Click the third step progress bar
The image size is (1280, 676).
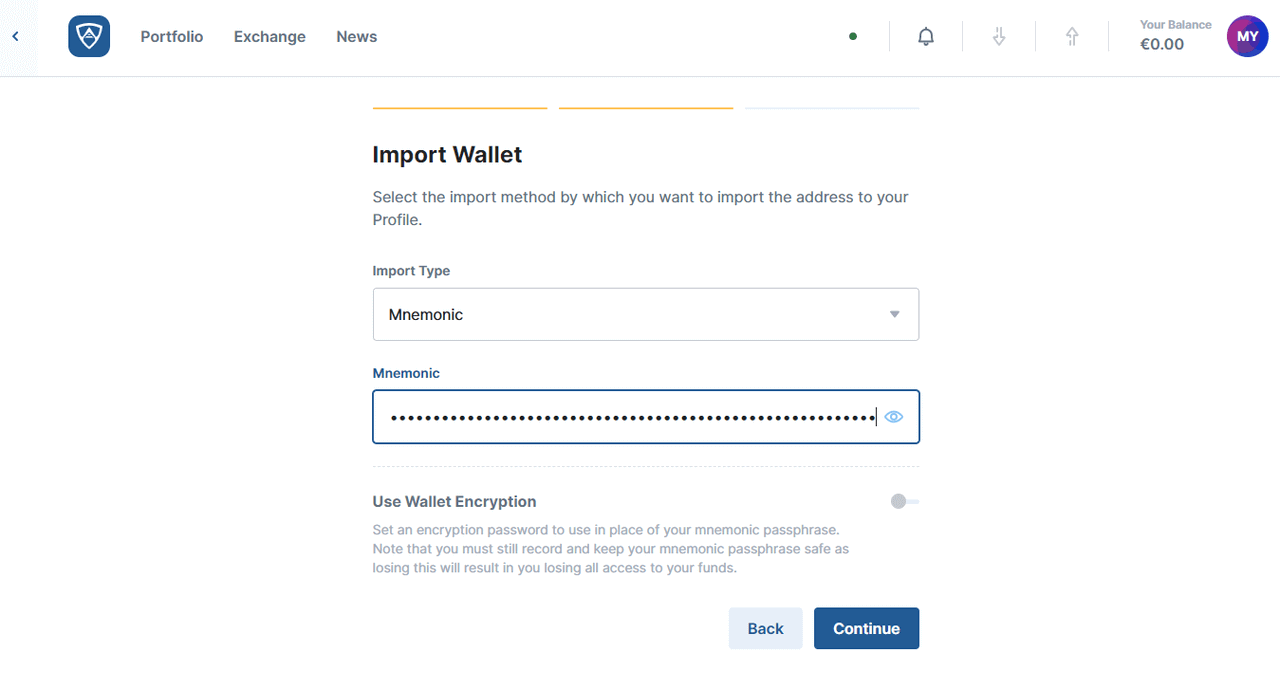point(832,108)
